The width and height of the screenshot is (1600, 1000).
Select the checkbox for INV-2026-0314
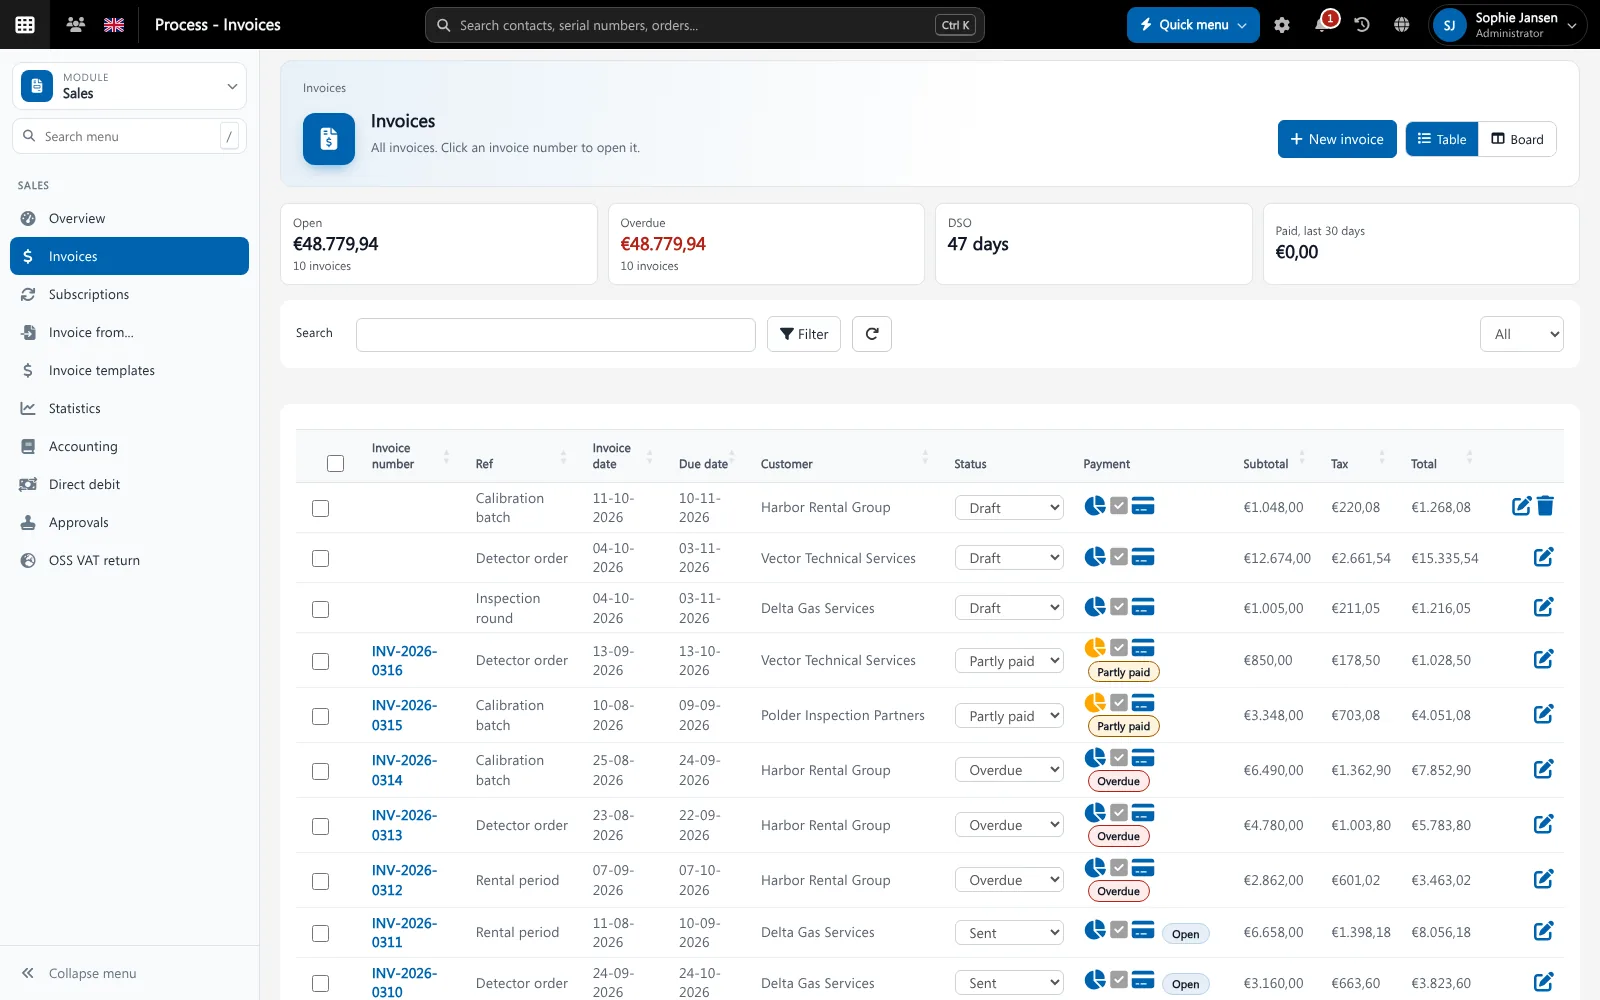point(320,771)
